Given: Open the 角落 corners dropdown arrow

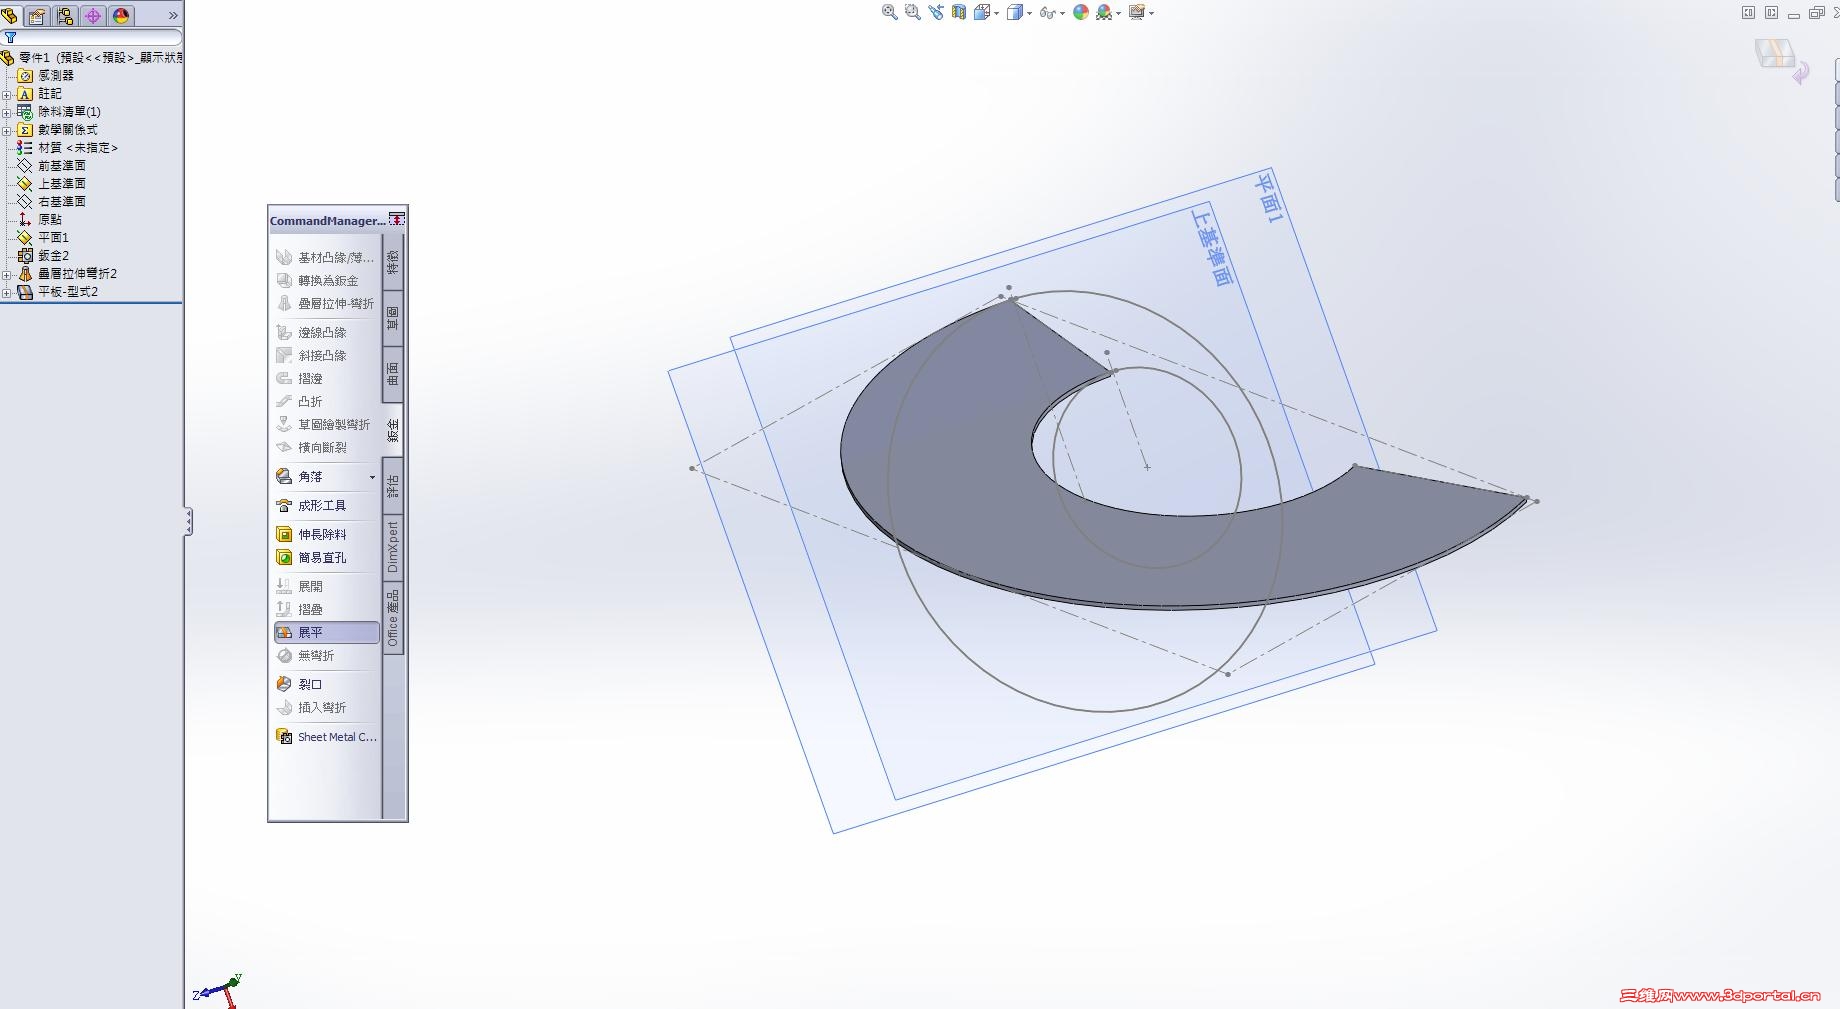Looking at the screenshot, I should point(372,477).
